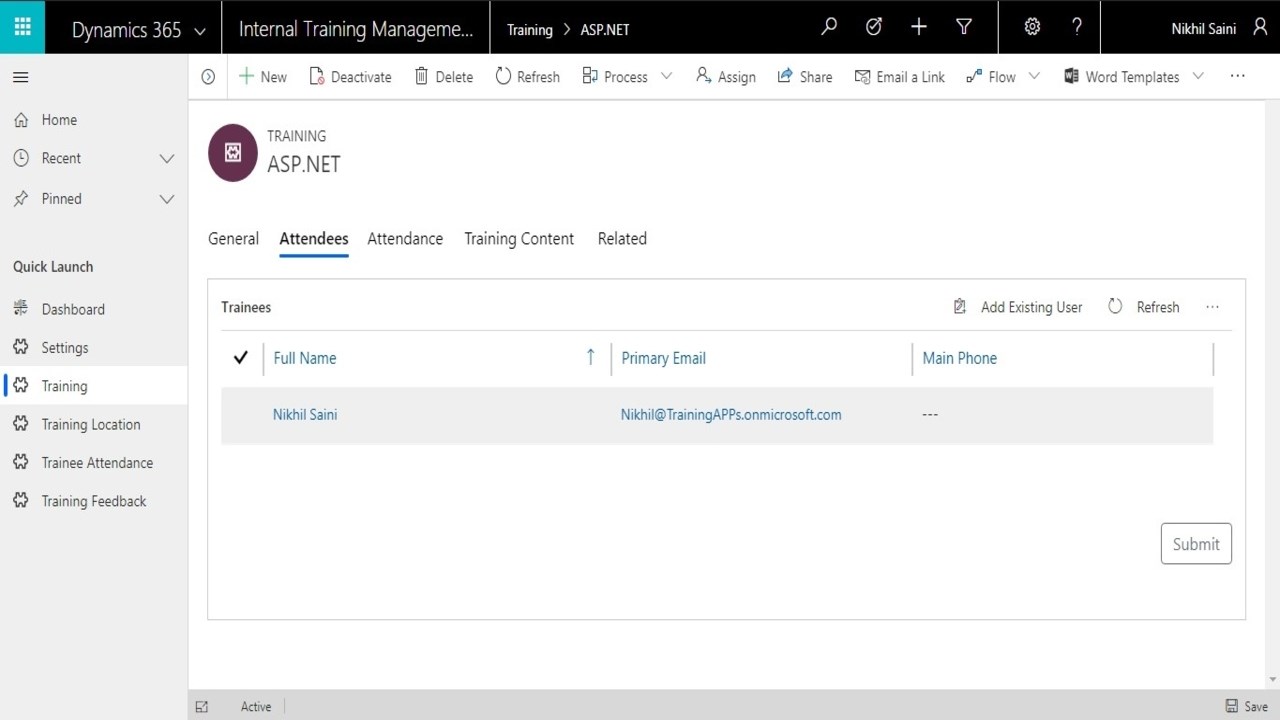This screenshot has height=720, width=1280.
Task: Switch to the General tab
Action: [233, 239]
